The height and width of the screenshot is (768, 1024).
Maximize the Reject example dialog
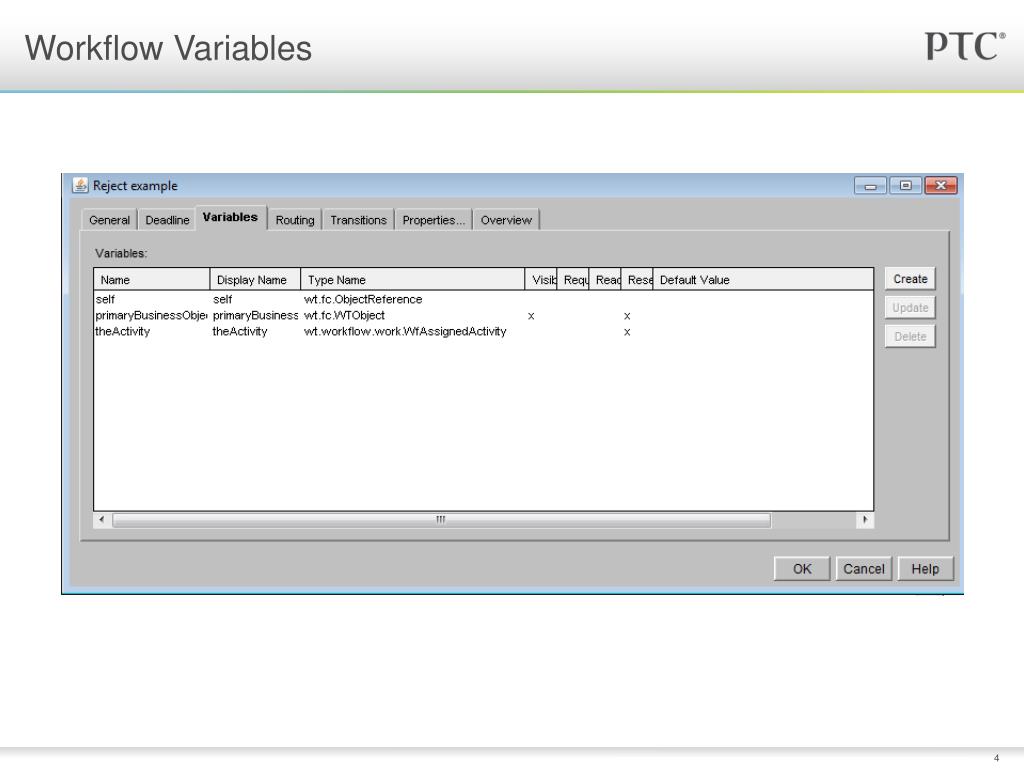point(905,185)
